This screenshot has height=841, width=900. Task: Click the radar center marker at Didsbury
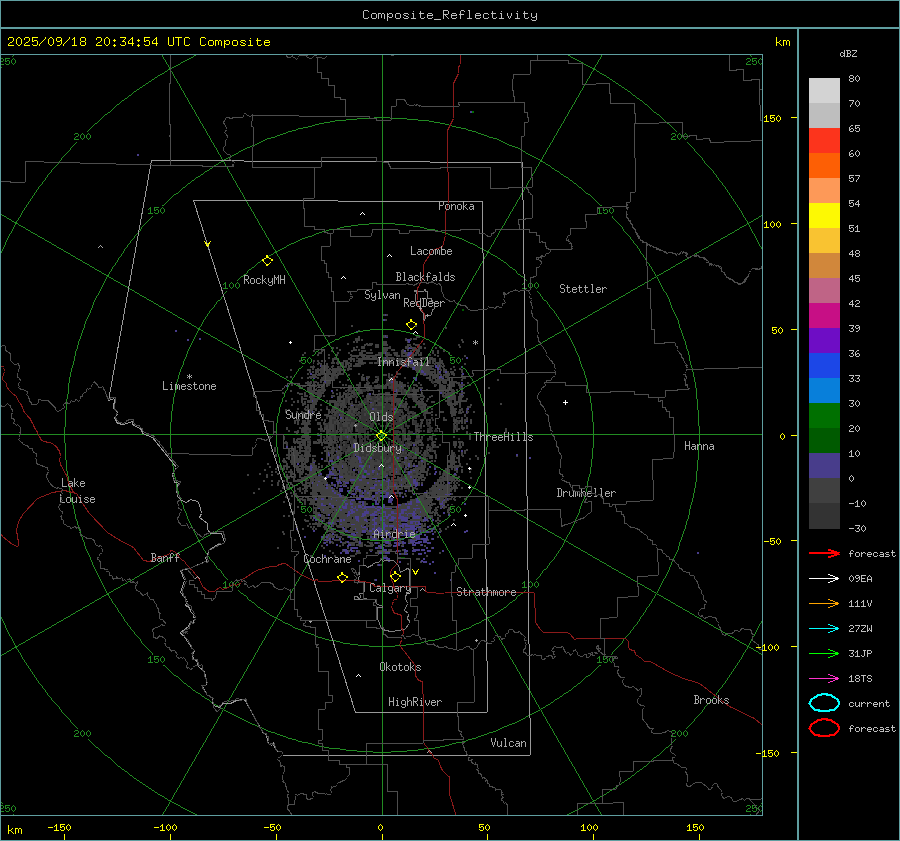tap(381, 435)
